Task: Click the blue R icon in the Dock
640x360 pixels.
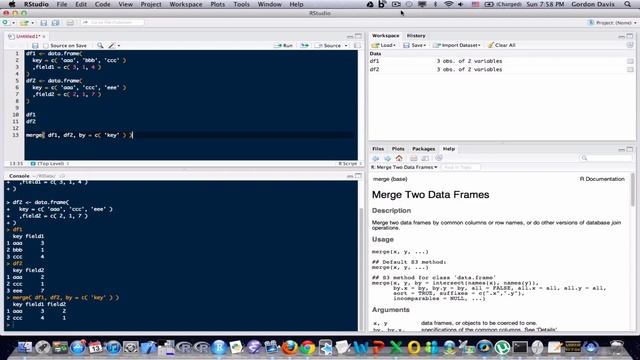Action: coord(219,347)
